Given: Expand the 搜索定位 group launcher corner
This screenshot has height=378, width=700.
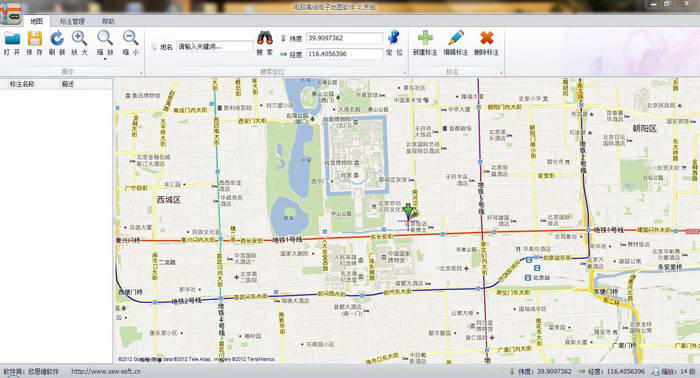Looking at the screenshot, I should point(405,73).
